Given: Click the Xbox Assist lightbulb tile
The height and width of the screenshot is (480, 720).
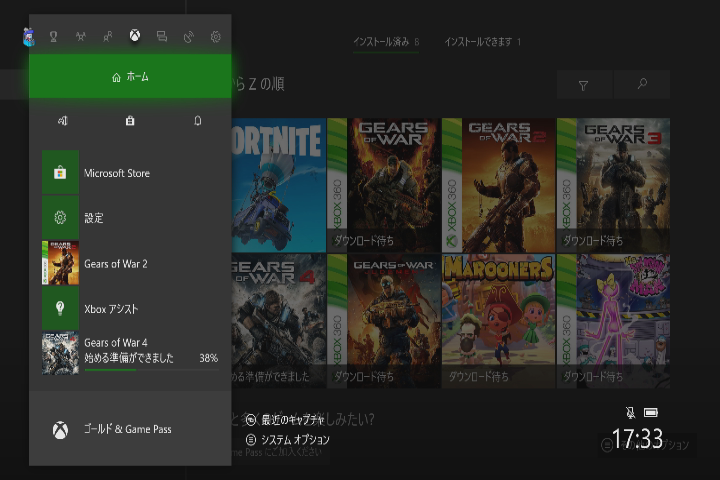Looking at the screenshot, I should 60,308.
